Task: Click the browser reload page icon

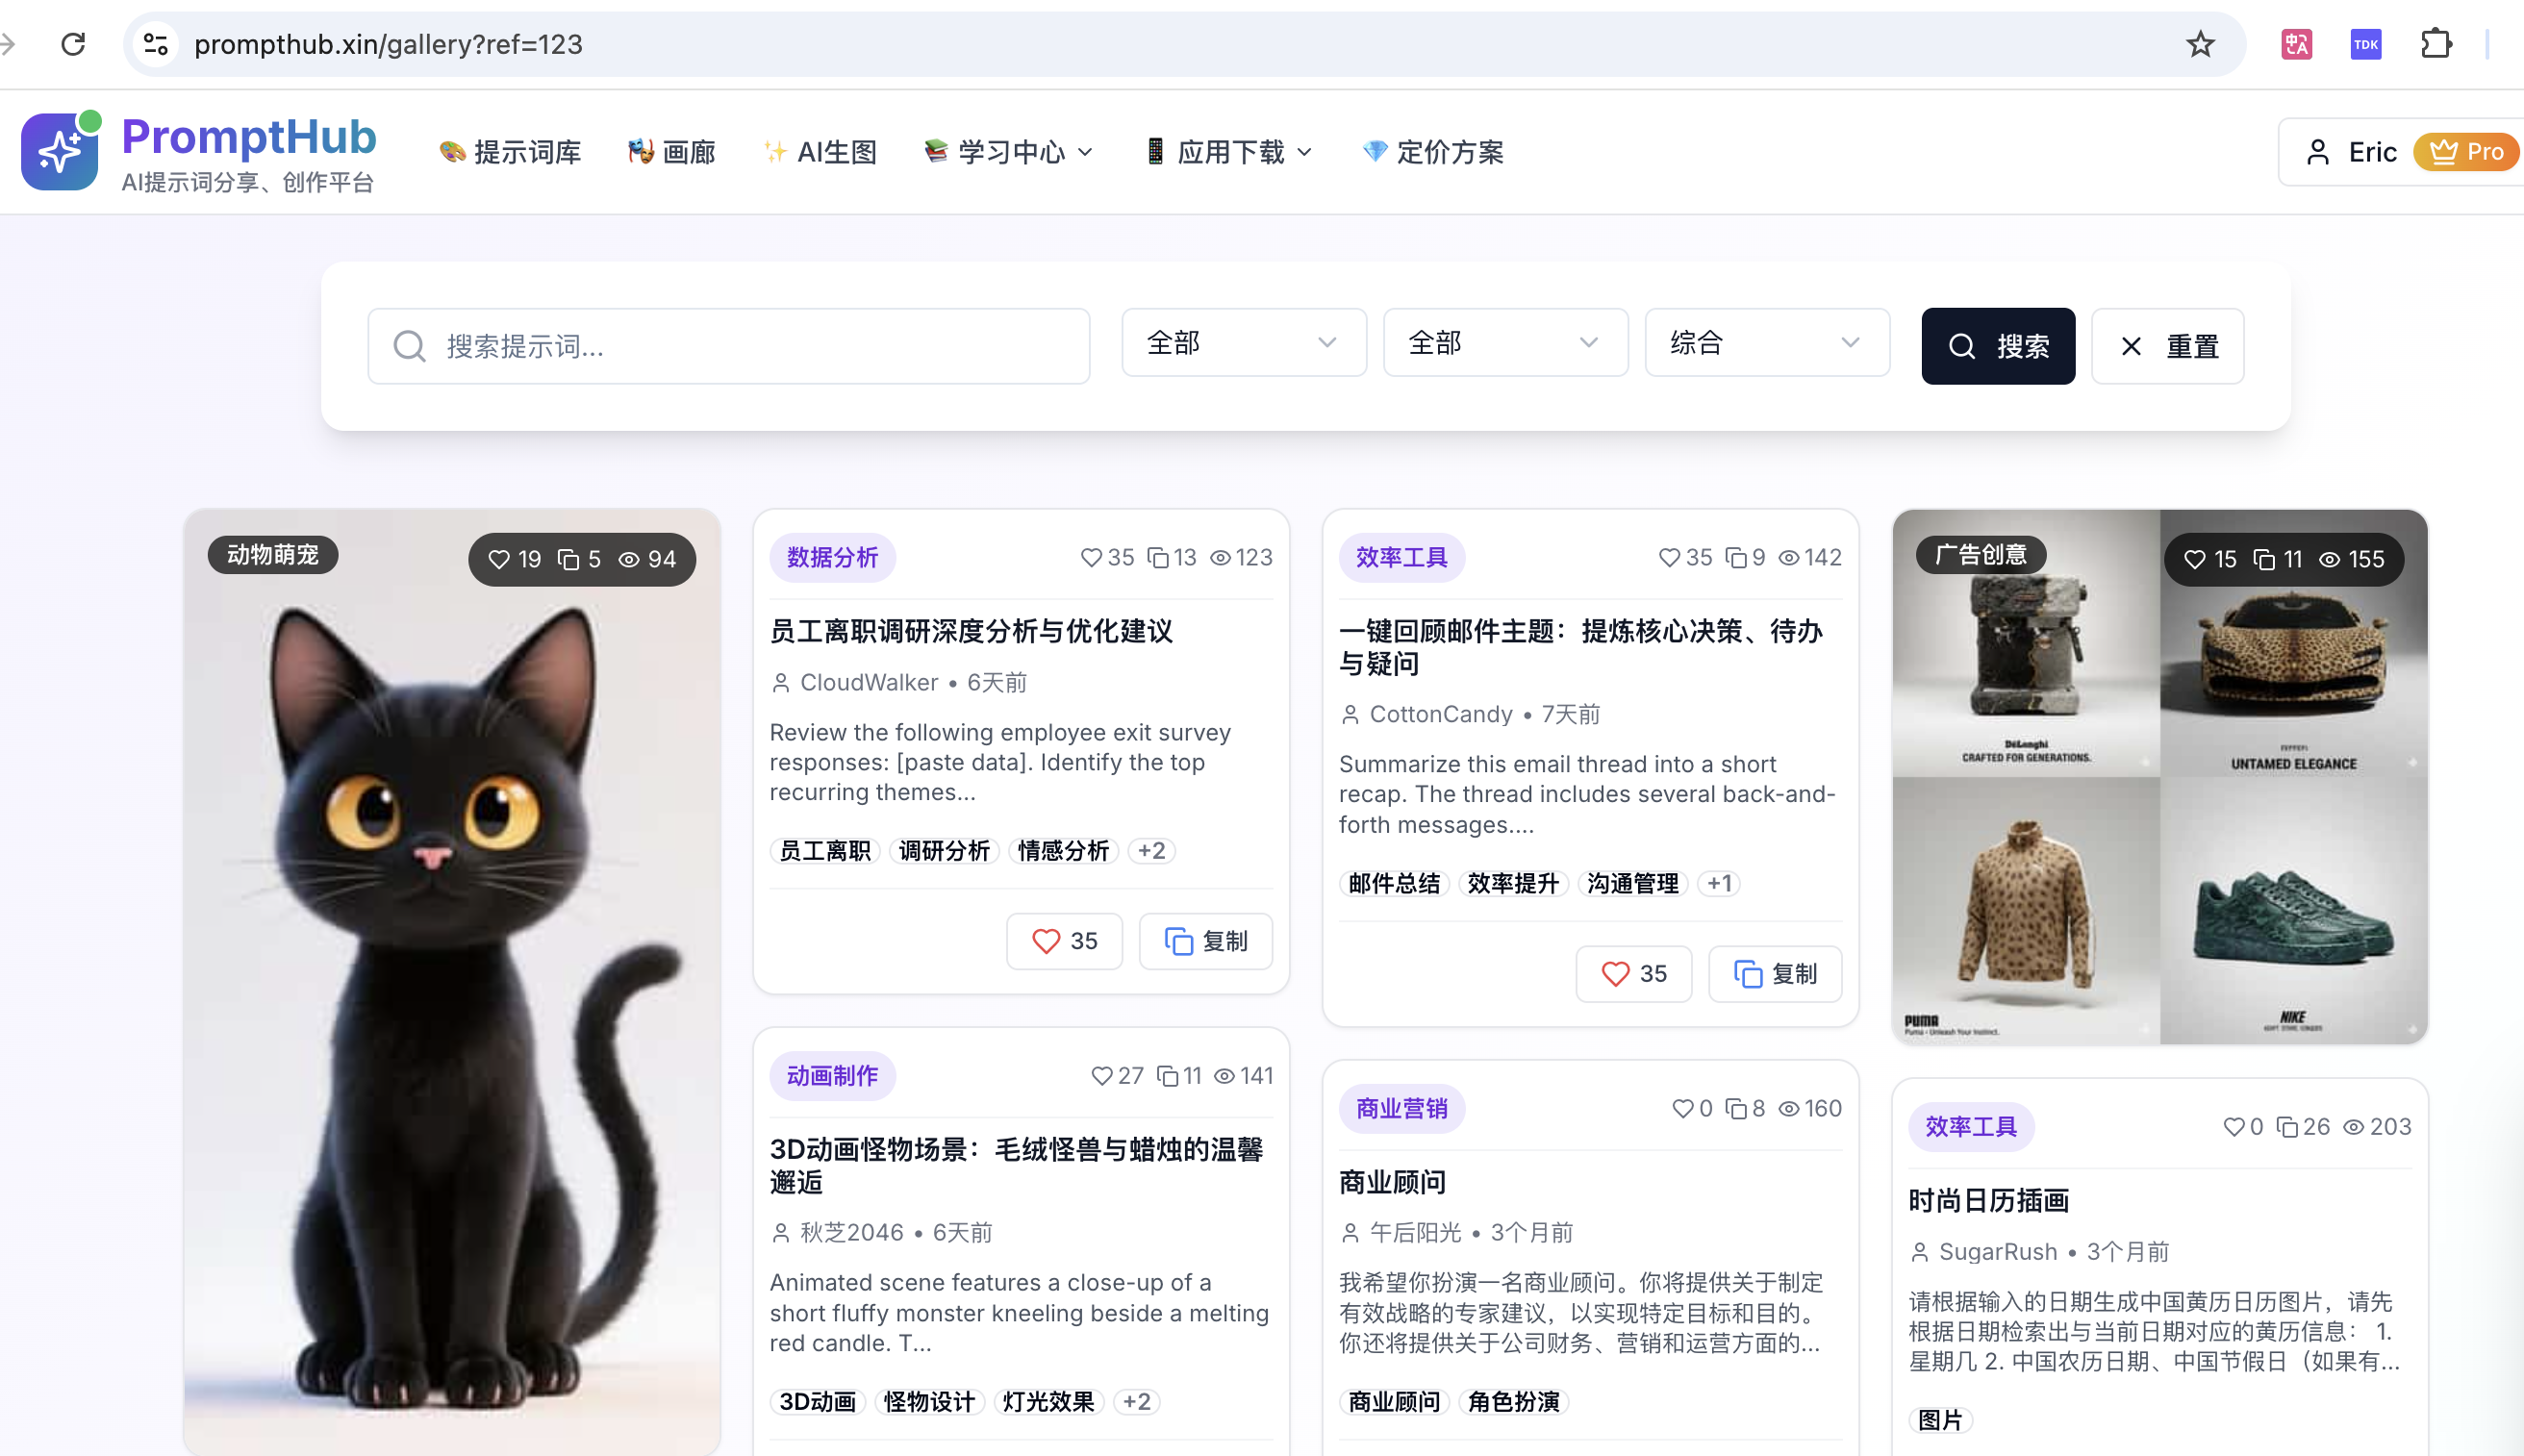Action: pos(73,44)
